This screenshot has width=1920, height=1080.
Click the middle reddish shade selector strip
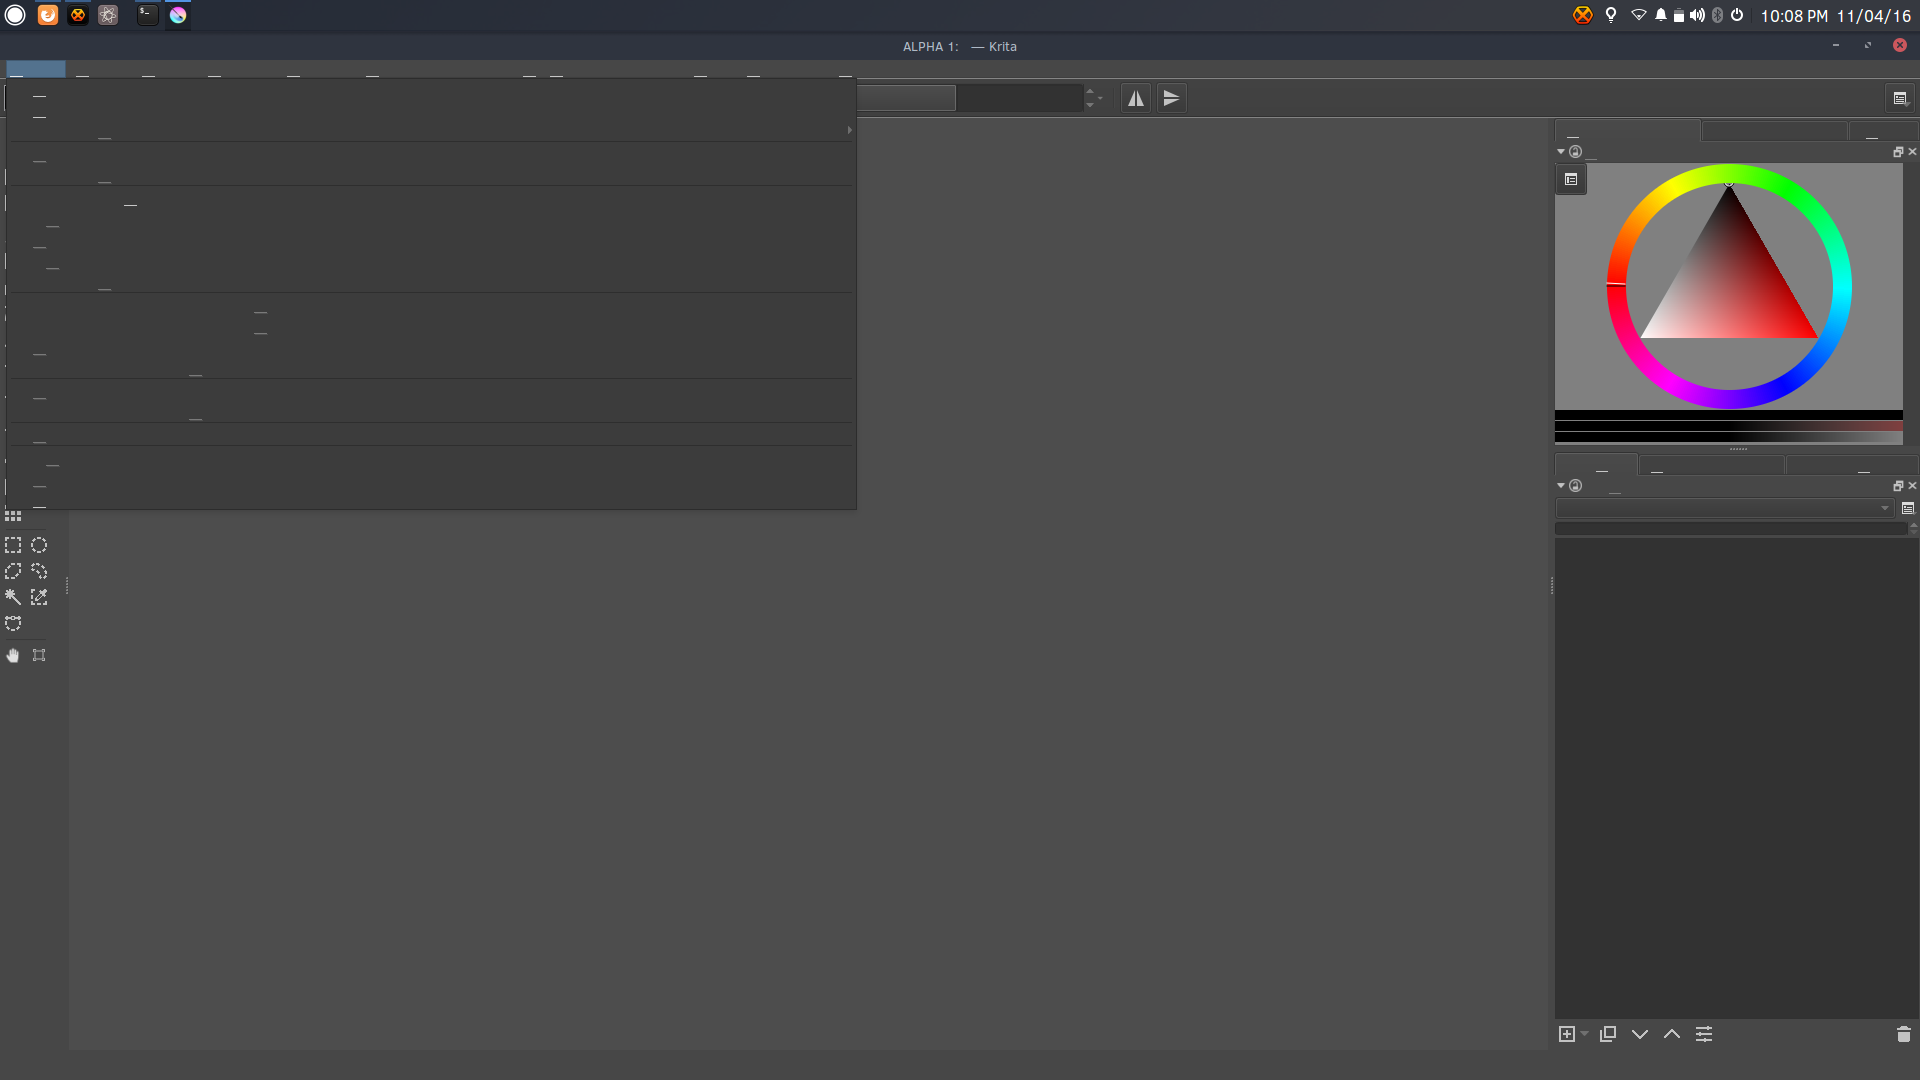(x=1729, y=426)
